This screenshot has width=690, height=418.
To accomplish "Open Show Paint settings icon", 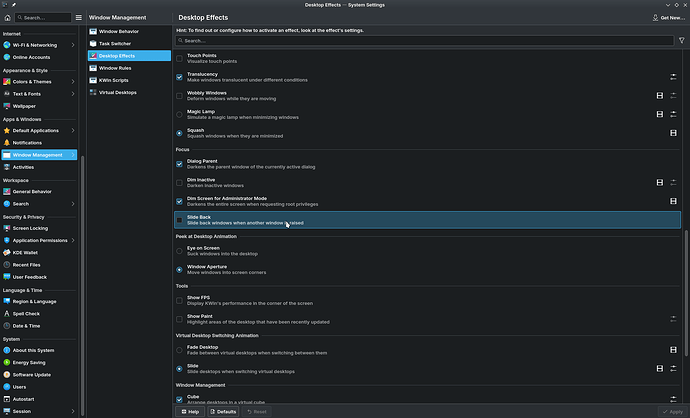I will pos(673,319).
